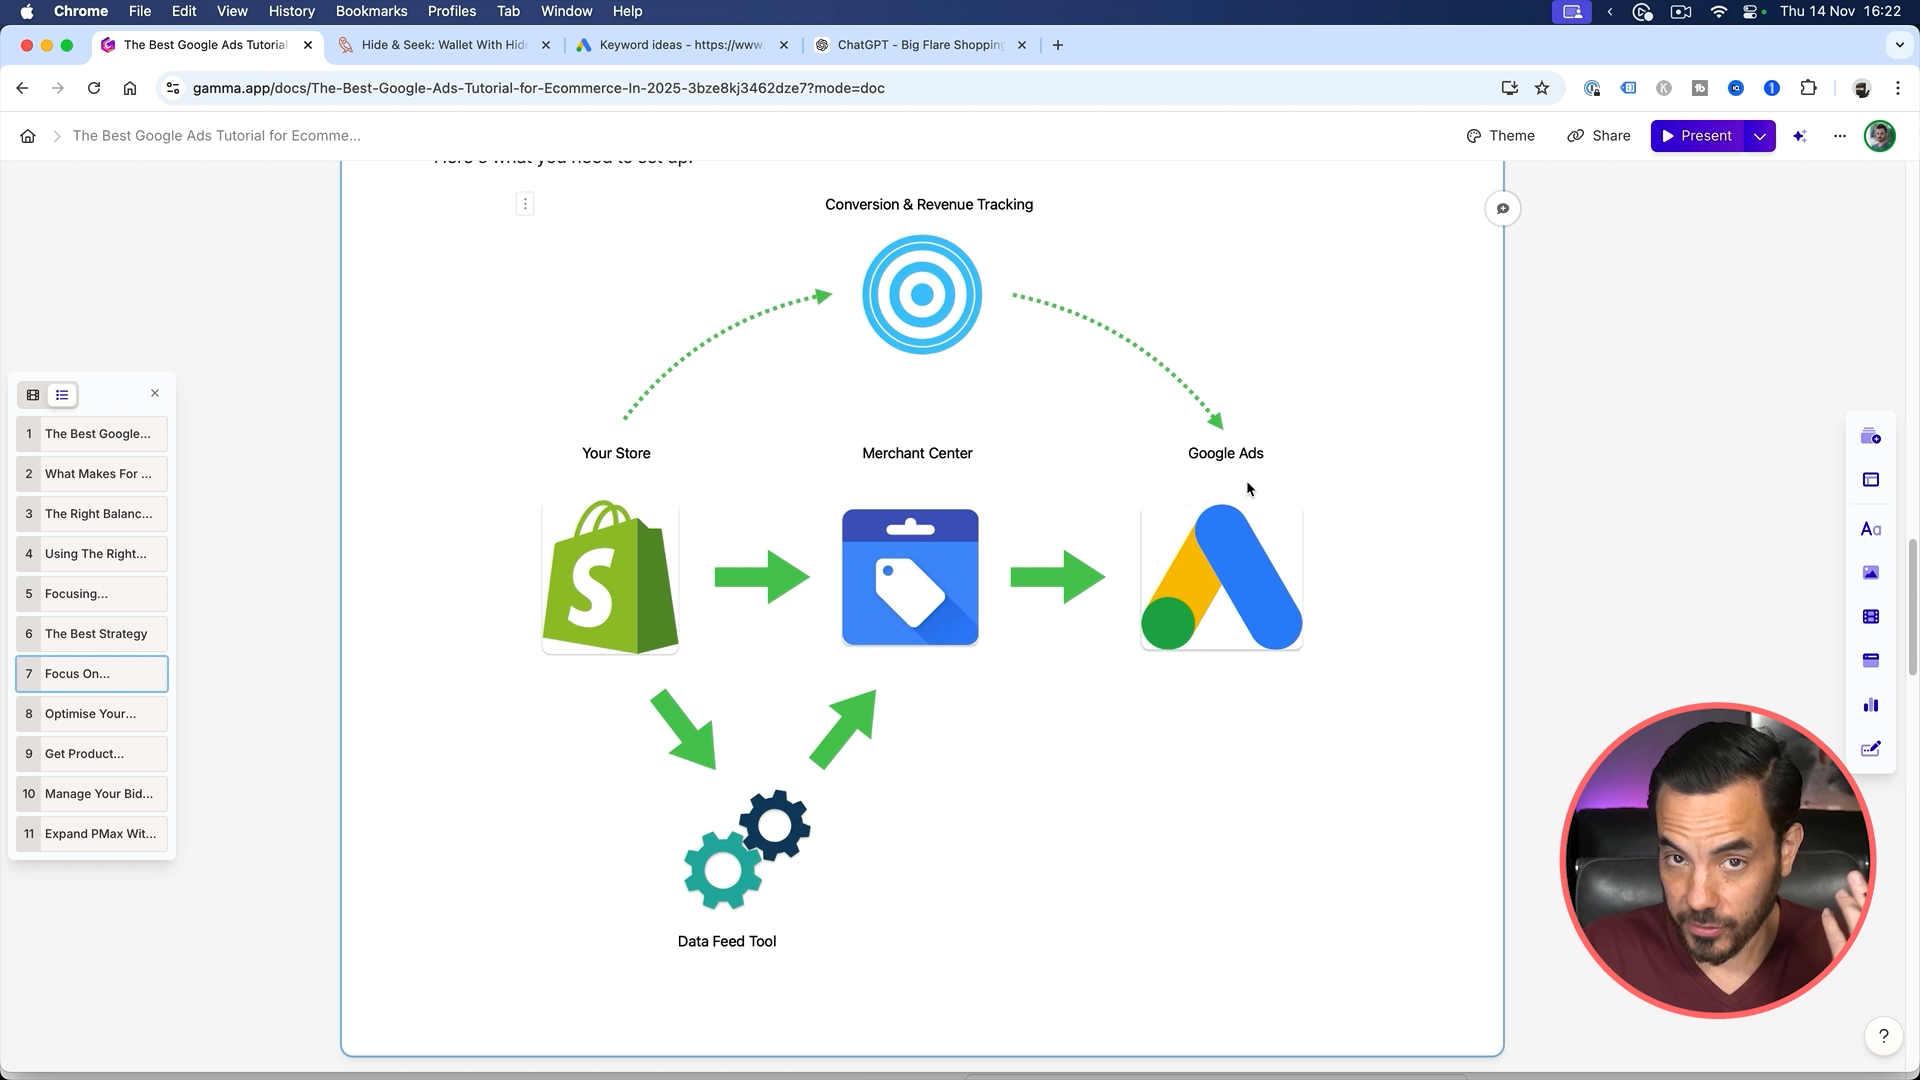Open video and media icon in sidebar
This screenshot has width=1920, height=1080.
[1870, 617]
